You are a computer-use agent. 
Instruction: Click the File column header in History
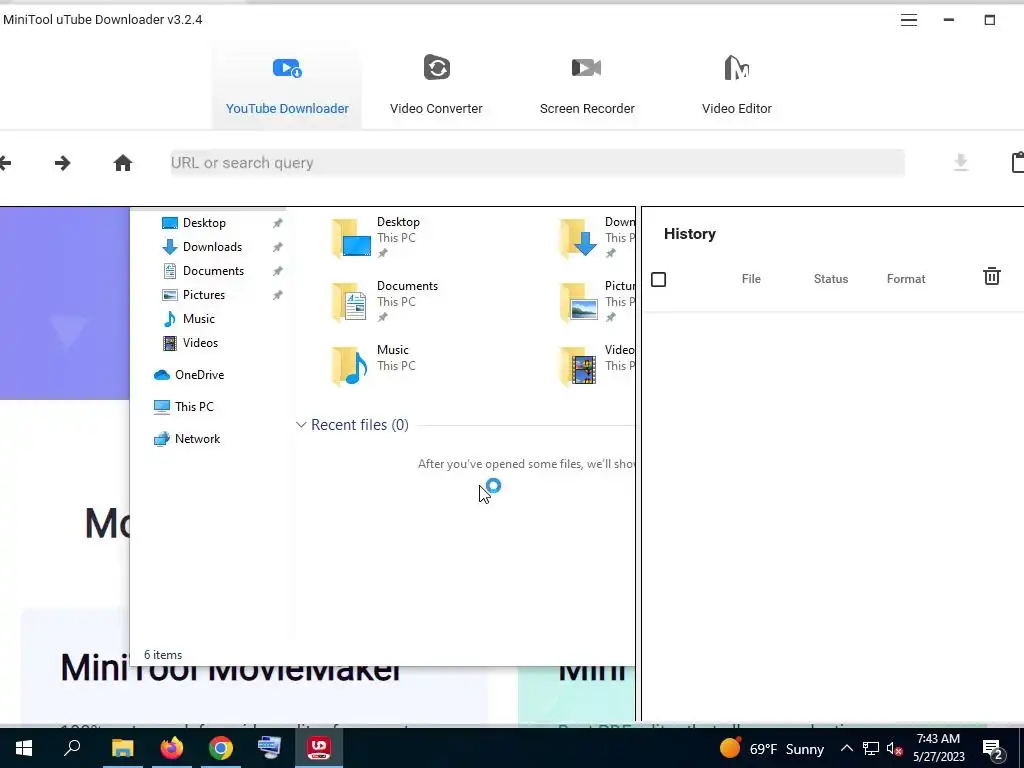pos(751,279)
